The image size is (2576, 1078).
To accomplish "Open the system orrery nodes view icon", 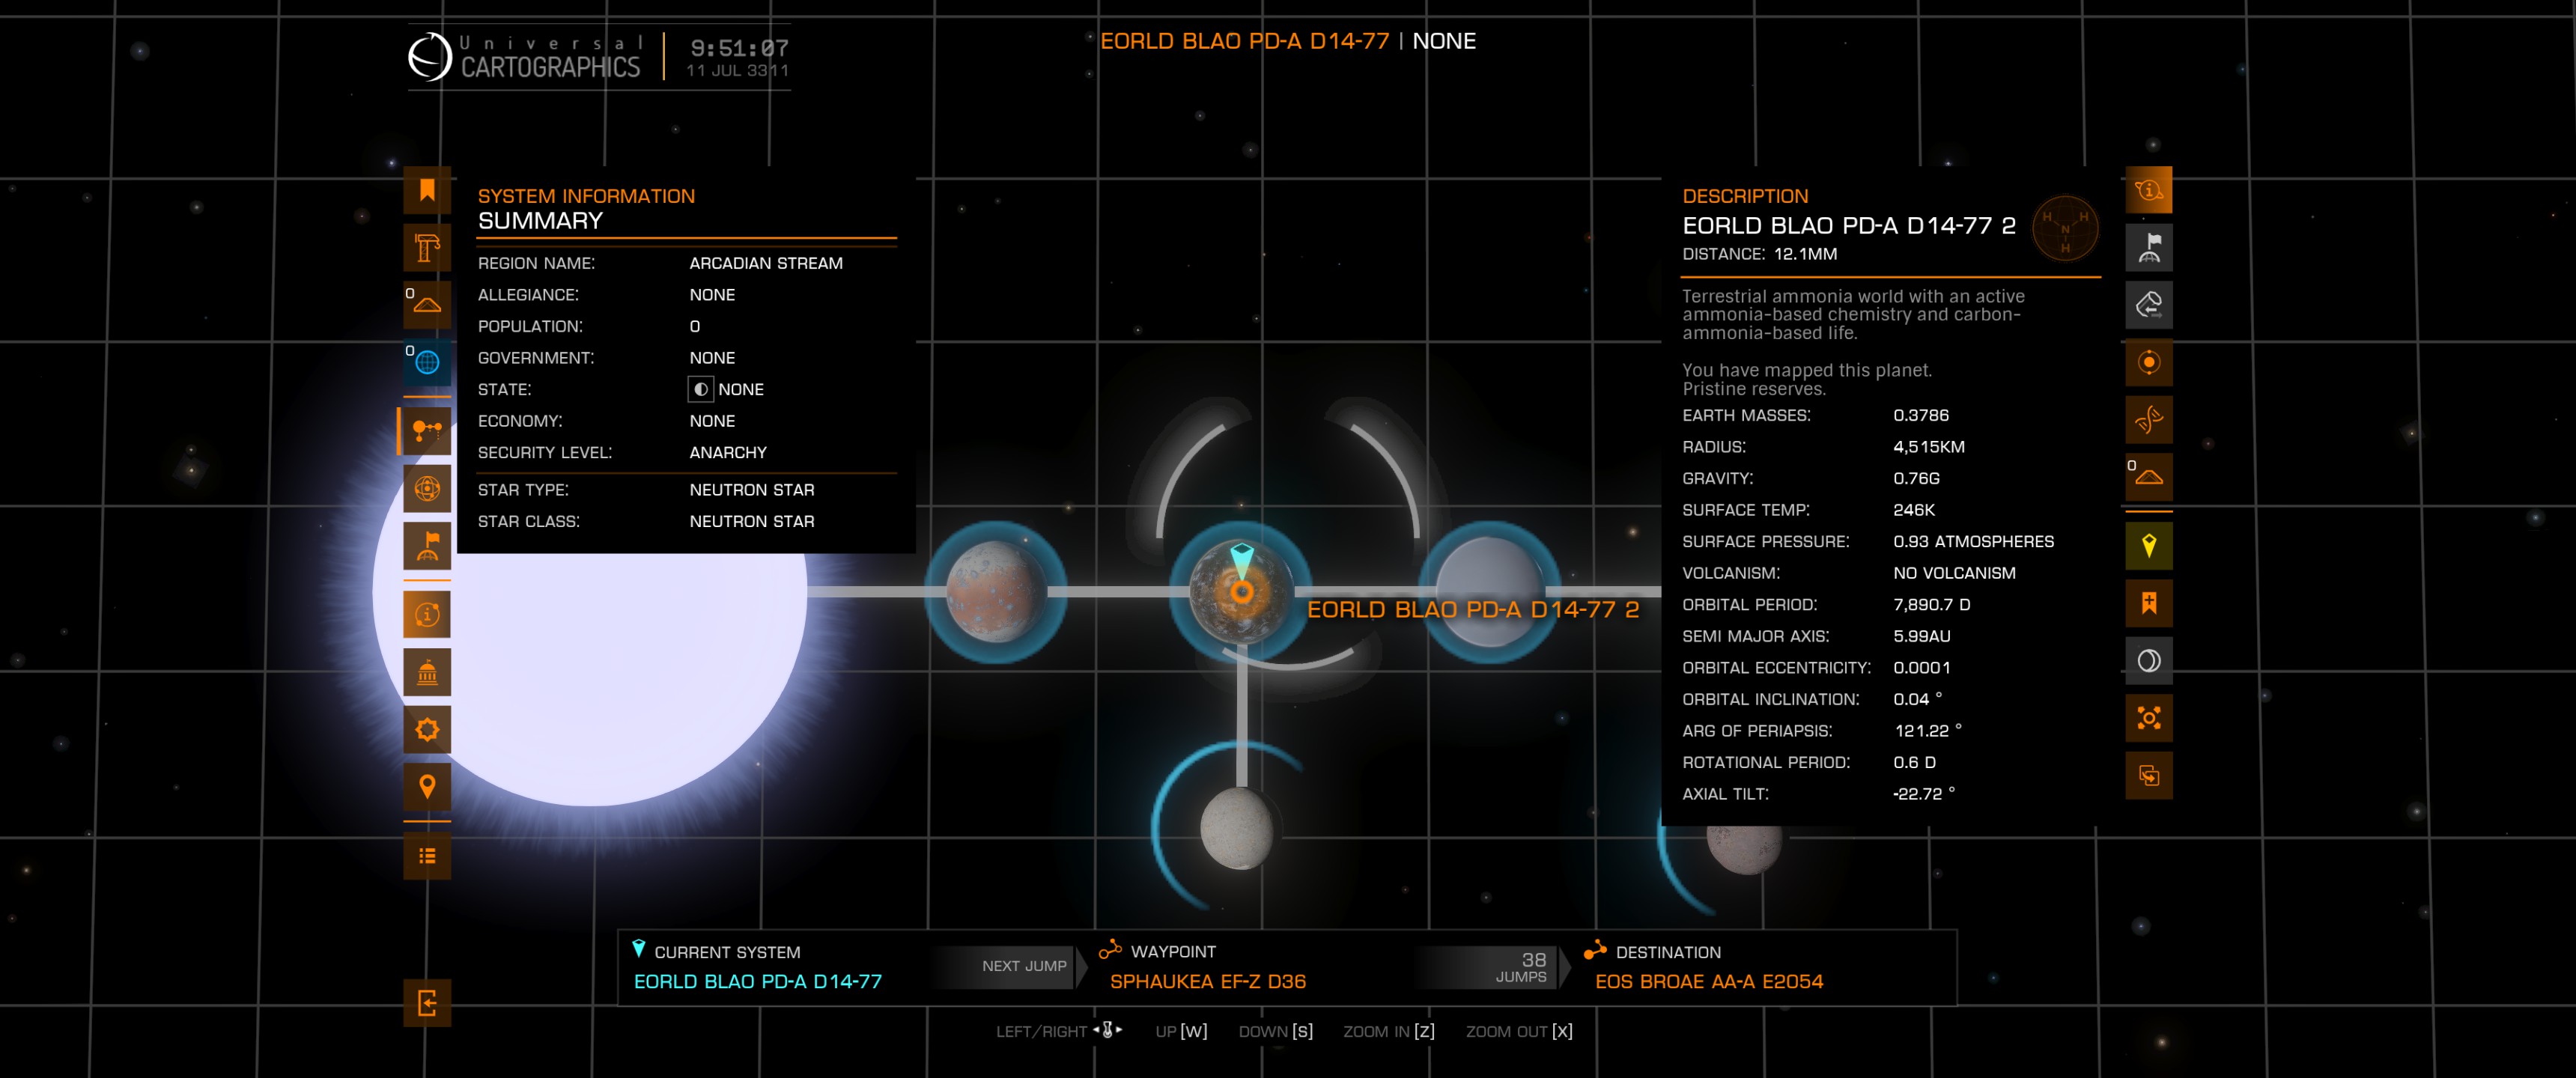I will [427, 431].
